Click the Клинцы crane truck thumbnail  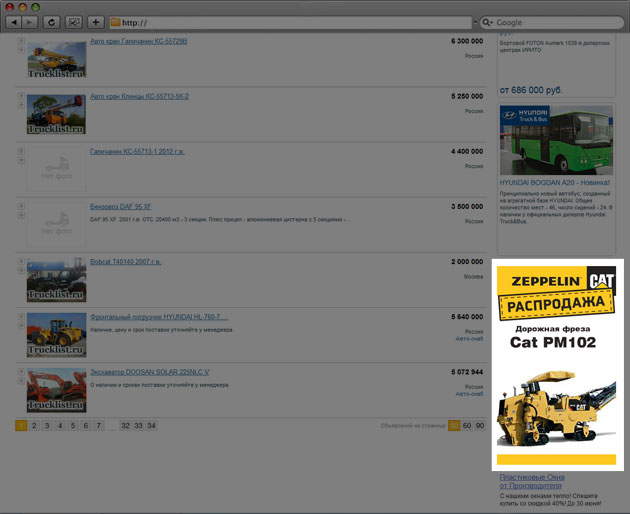click(x=57, y=115)
